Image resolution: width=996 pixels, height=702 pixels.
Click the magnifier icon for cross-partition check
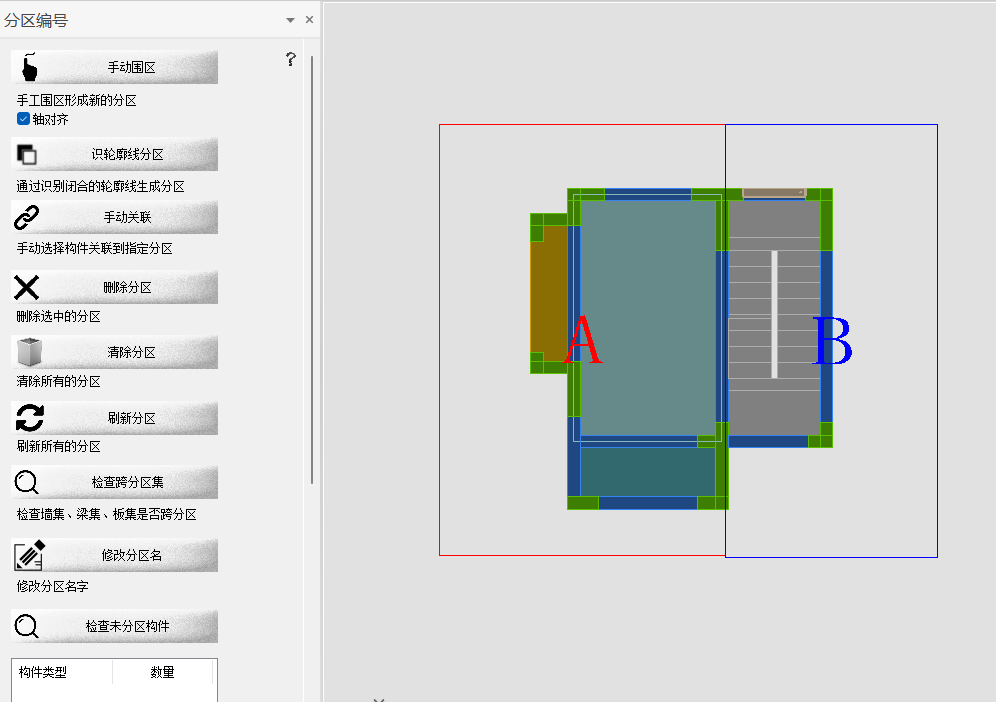(x=27, y=482)
